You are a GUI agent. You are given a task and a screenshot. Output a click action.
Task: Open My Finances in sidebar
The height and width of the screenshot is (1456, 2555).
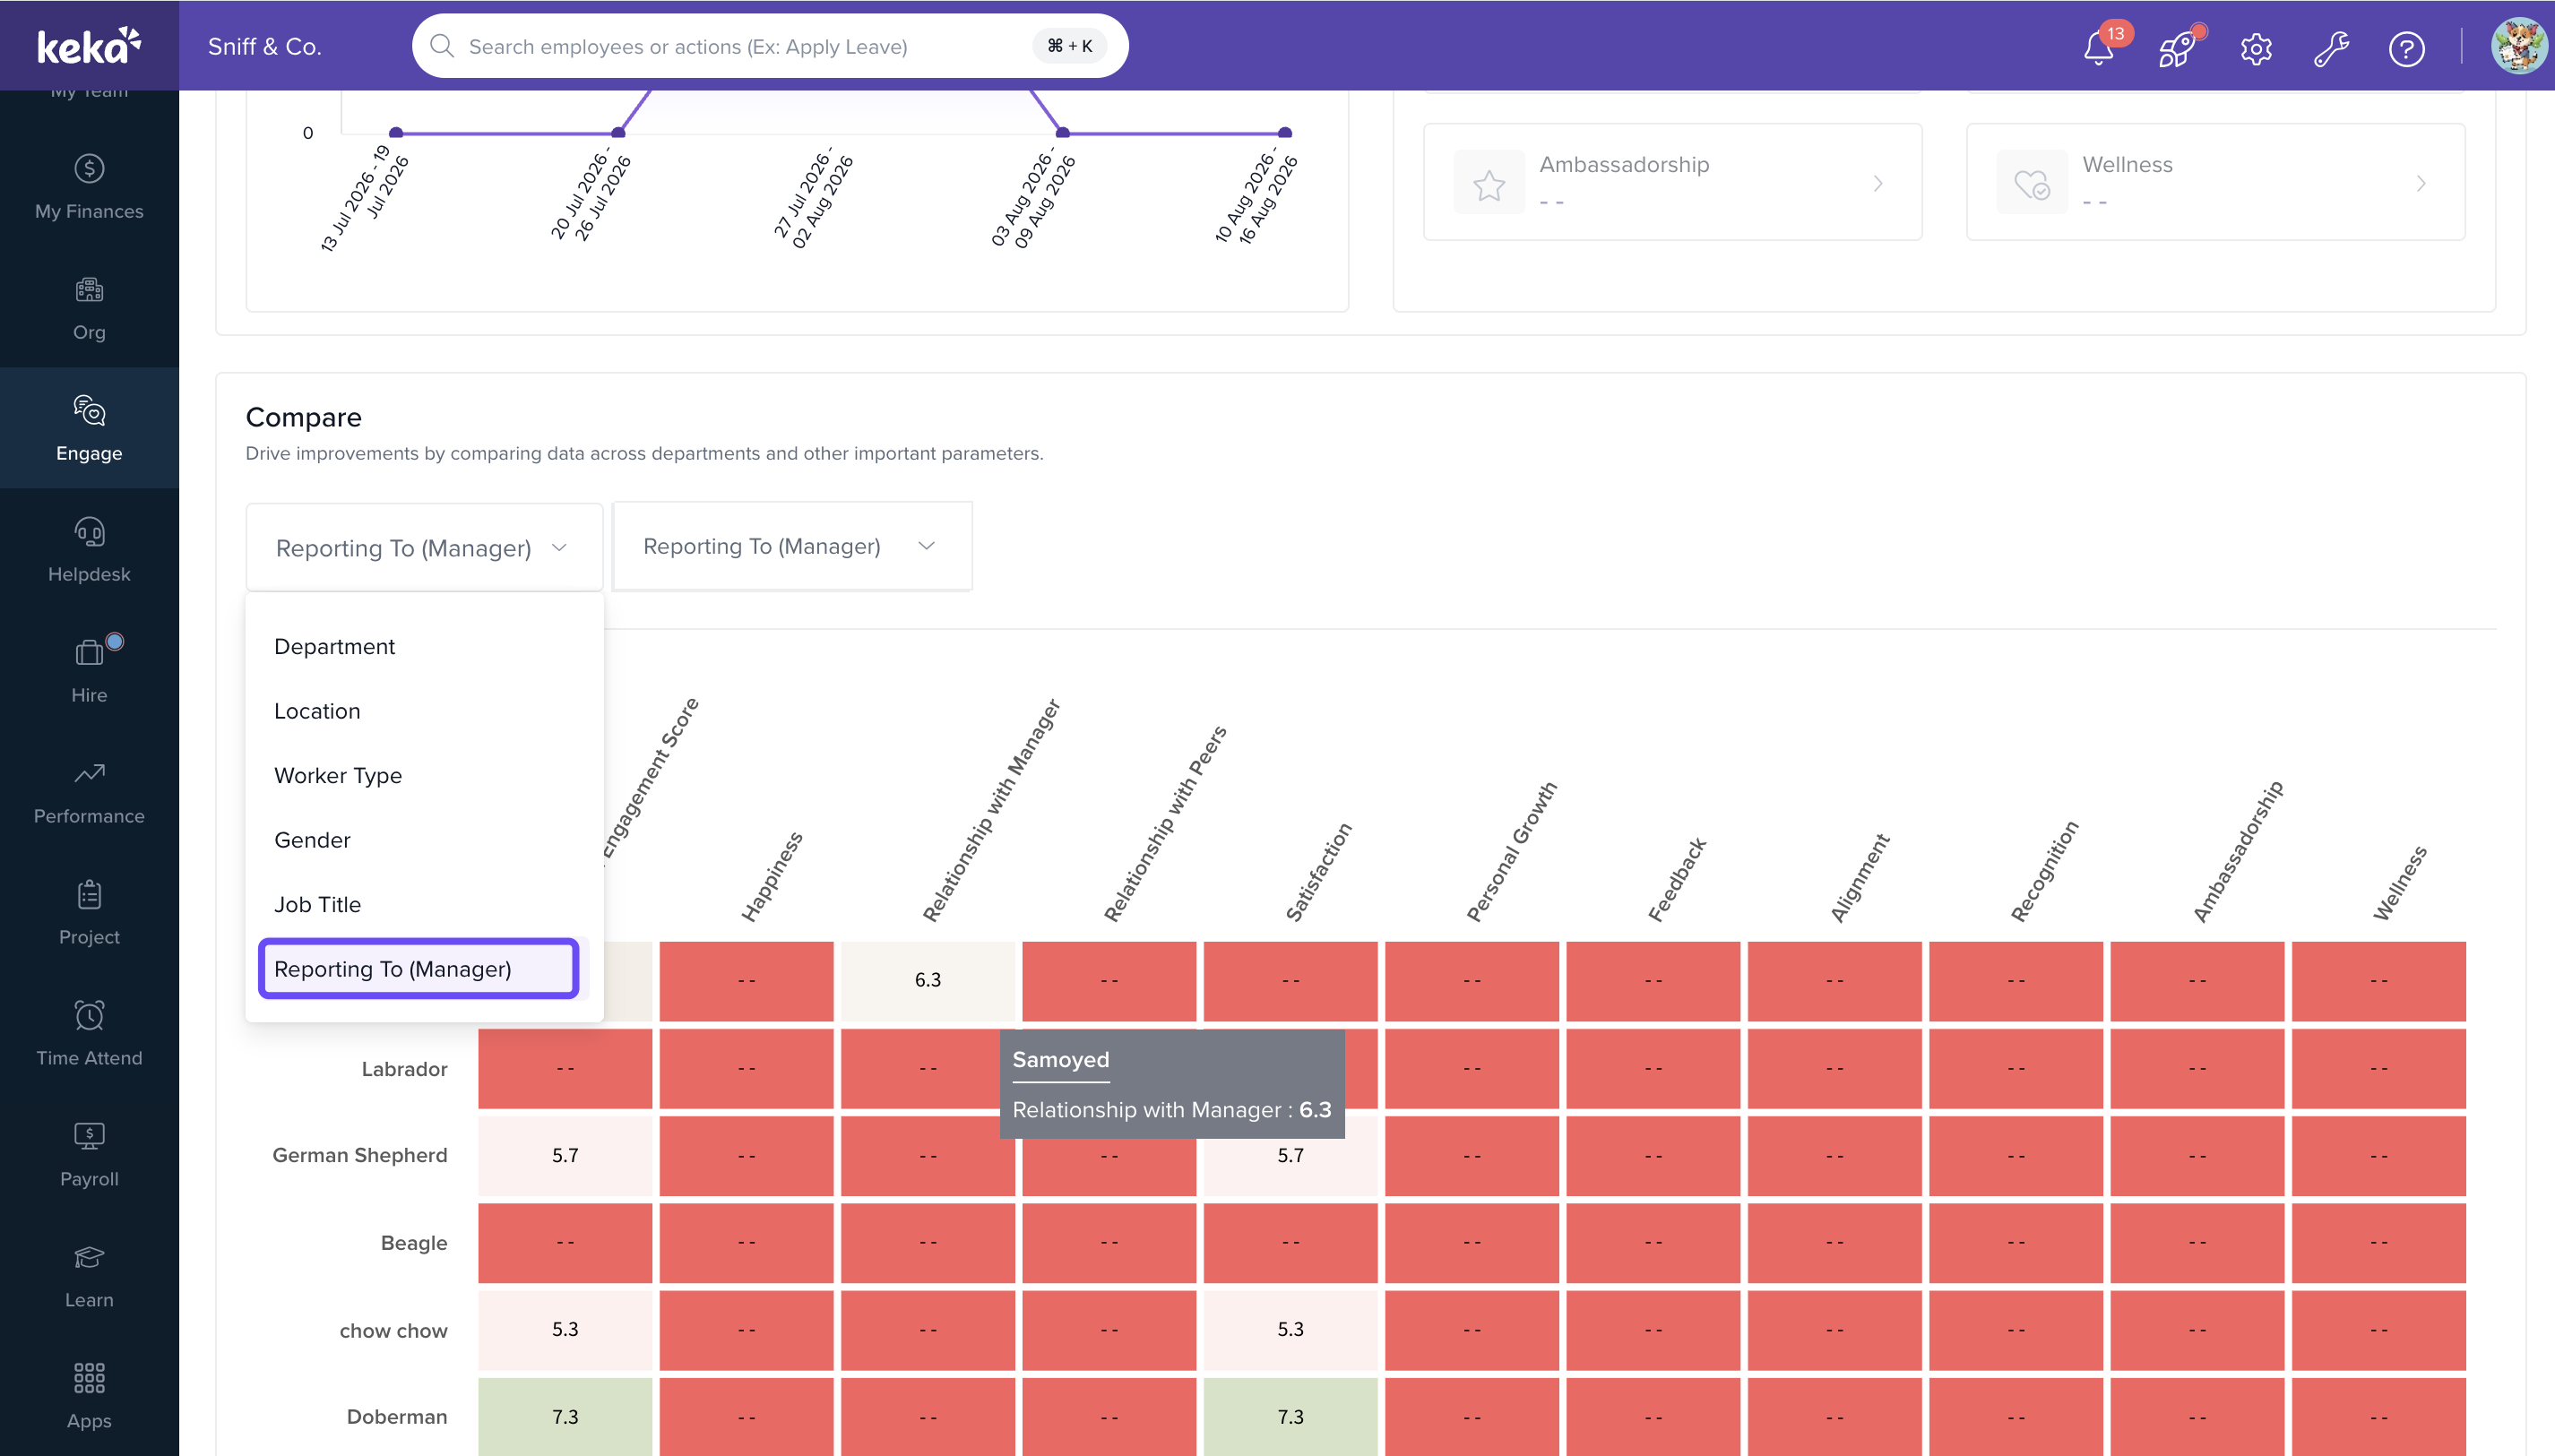[89, 187]
